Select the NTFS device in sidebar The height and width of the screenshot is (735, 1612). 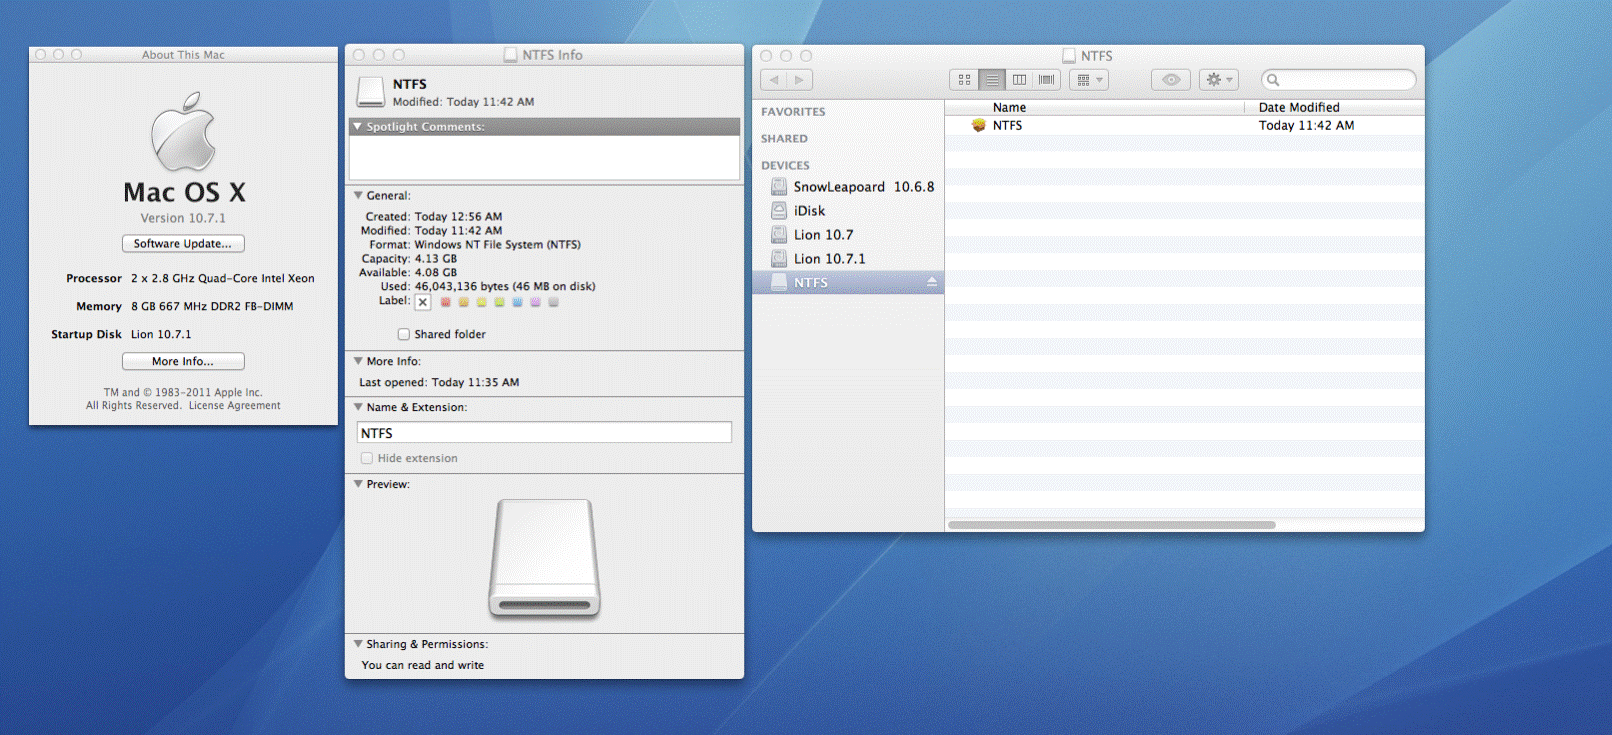point(848,283)
